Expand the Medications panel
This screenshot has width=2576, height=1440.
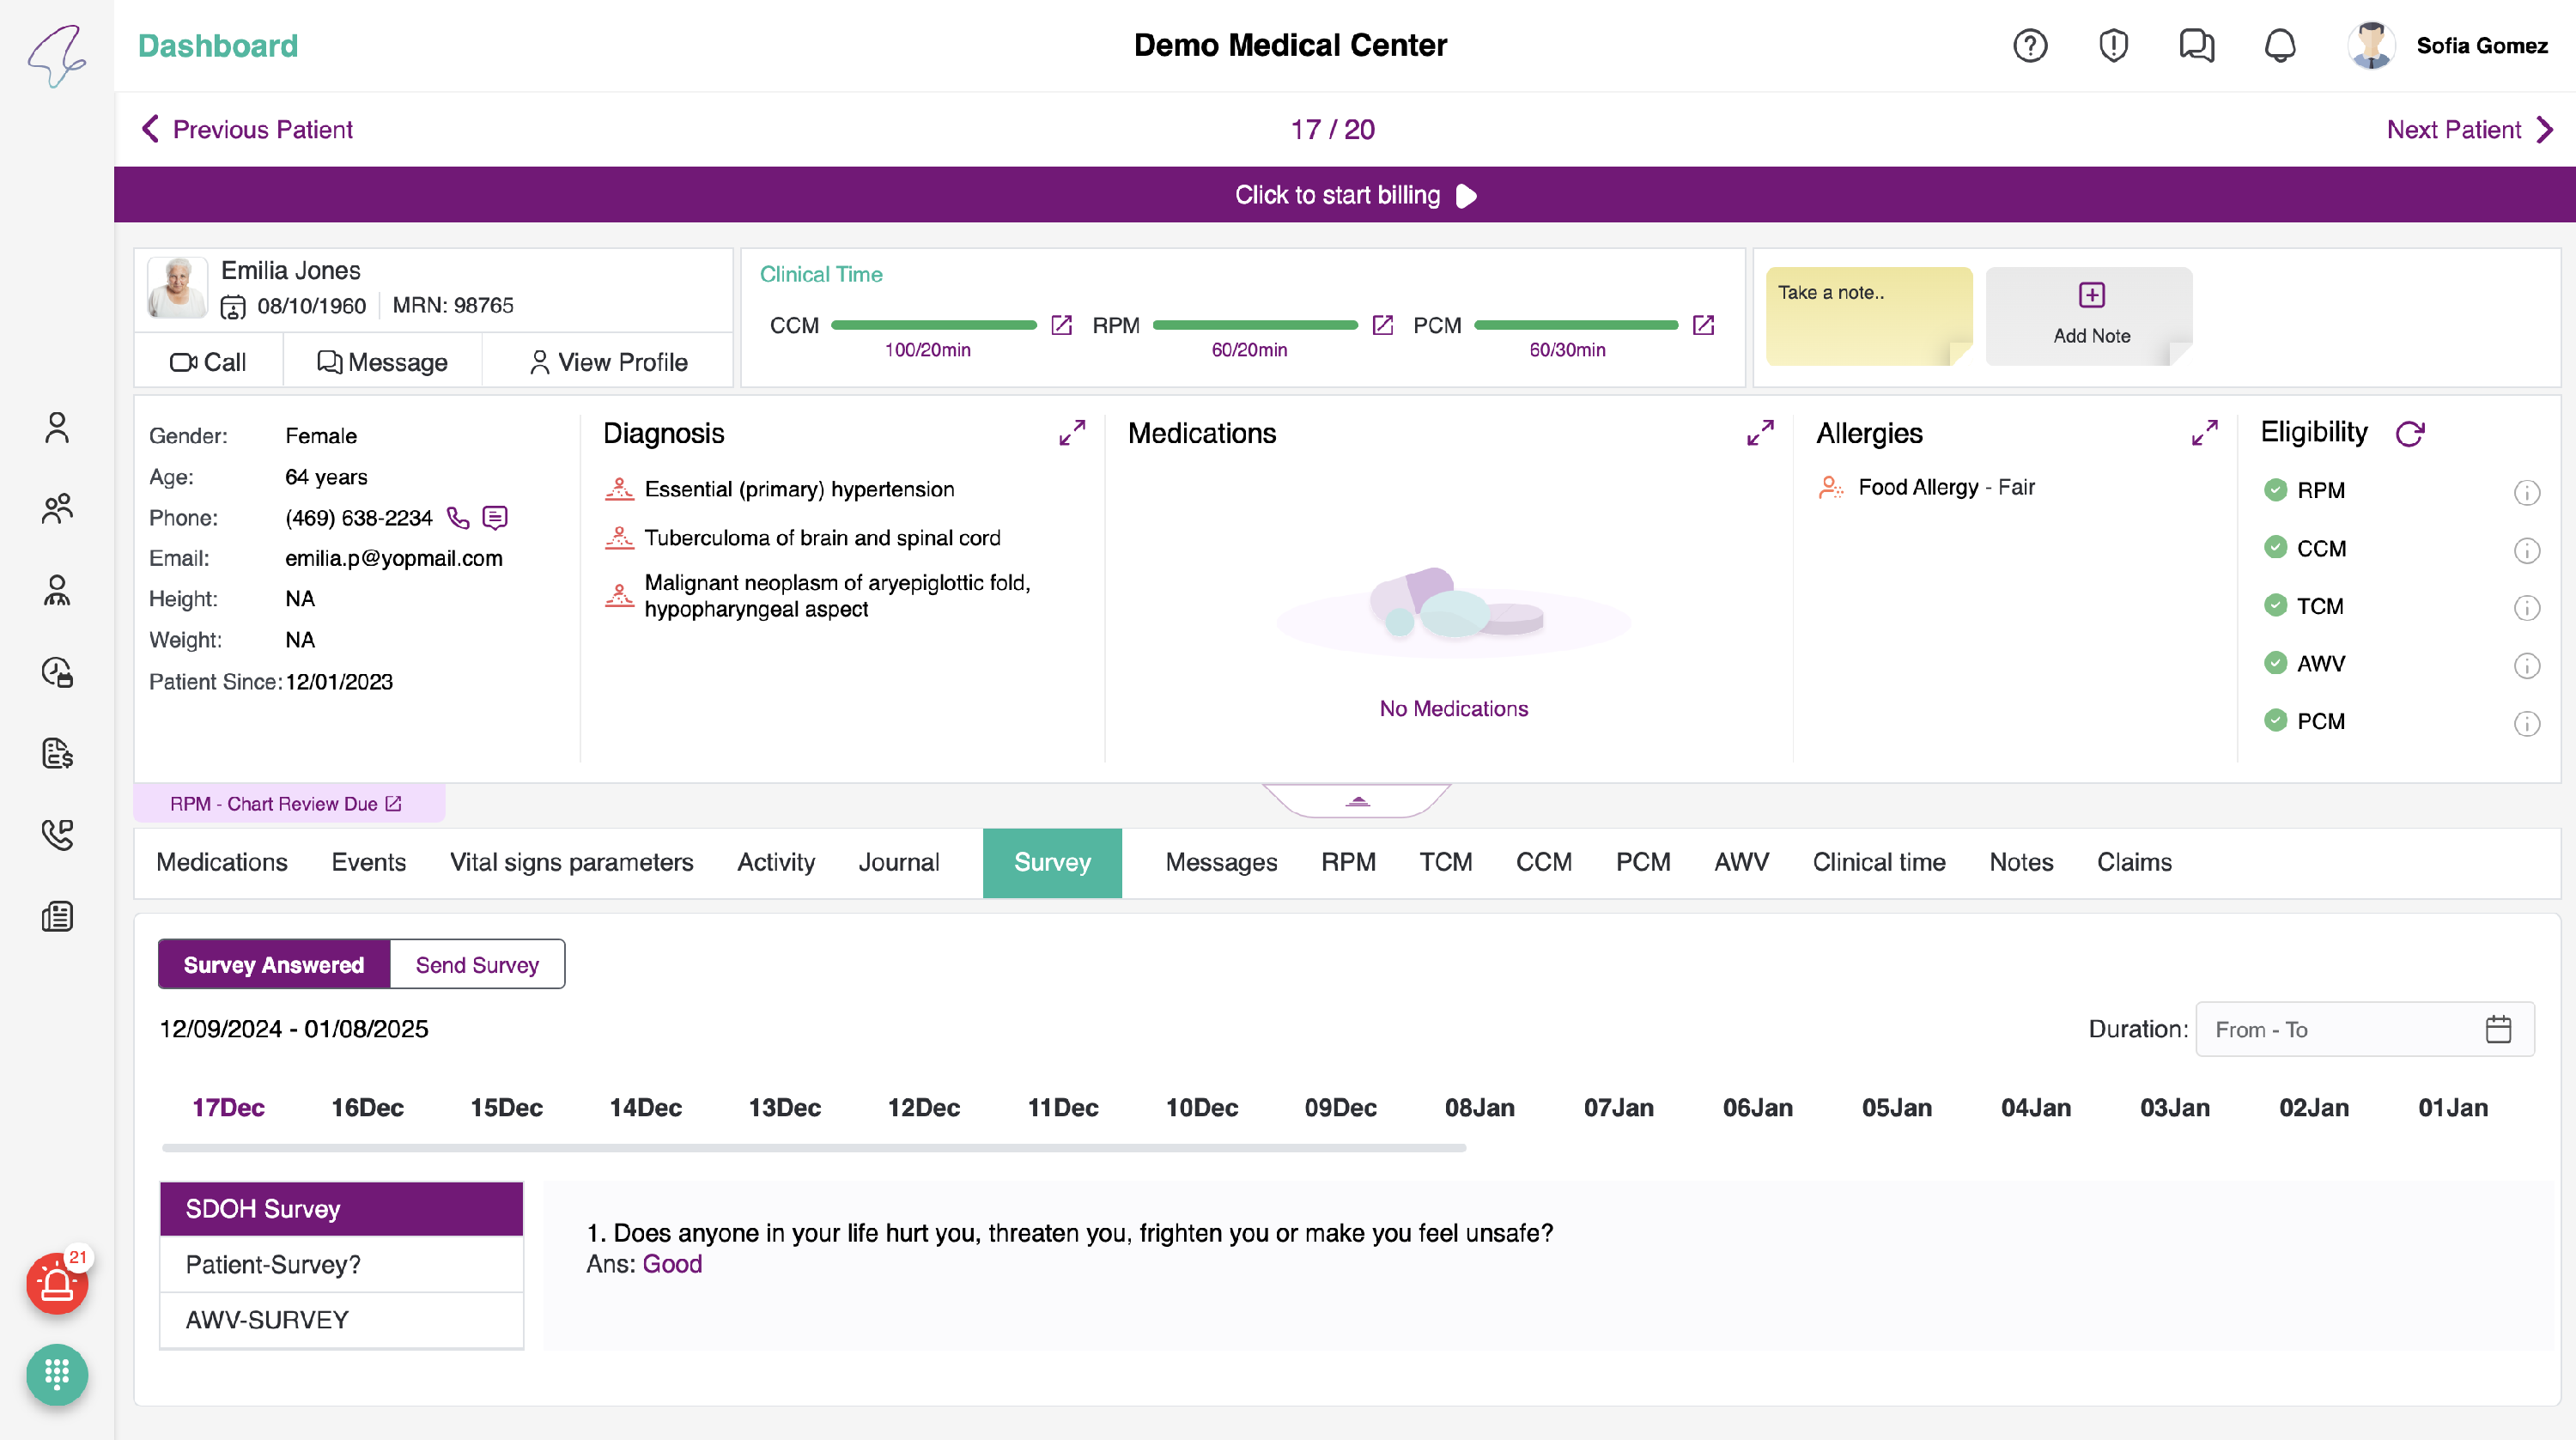click(1760, 433)
